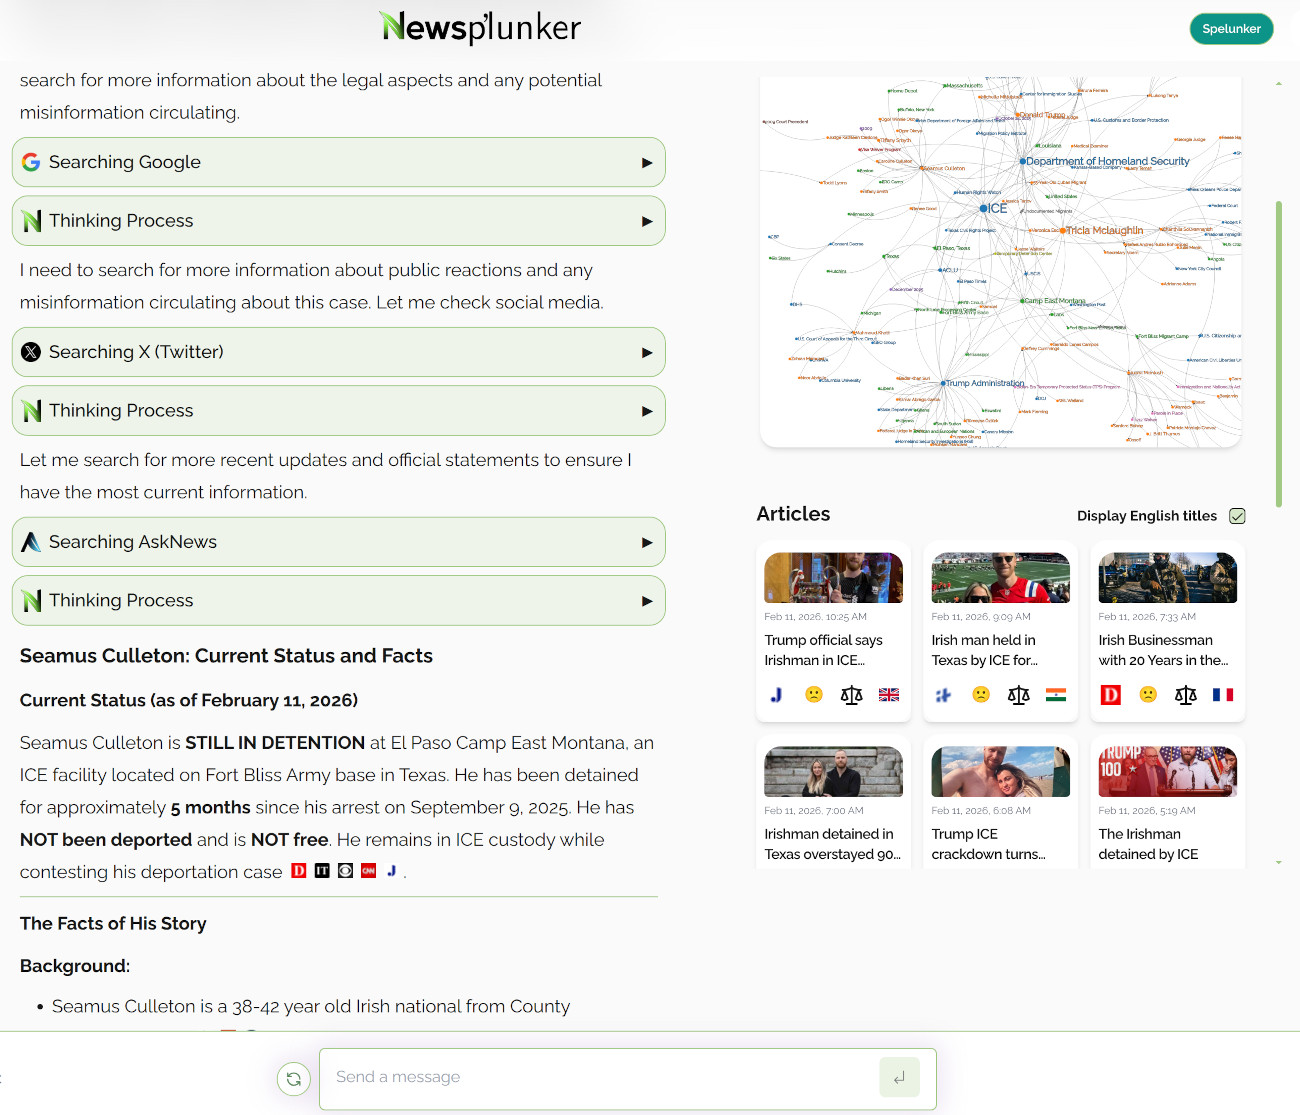
Task: Click the 'Seamus Culleton: Current Status and Facts' heading
Action: pos(226,656)
